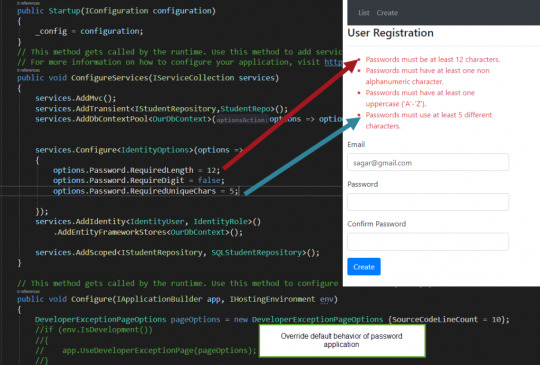Image resolution: width=540 pixels, height=365 pixels.
Task: Click the Password input field
Action: (428, 202)
